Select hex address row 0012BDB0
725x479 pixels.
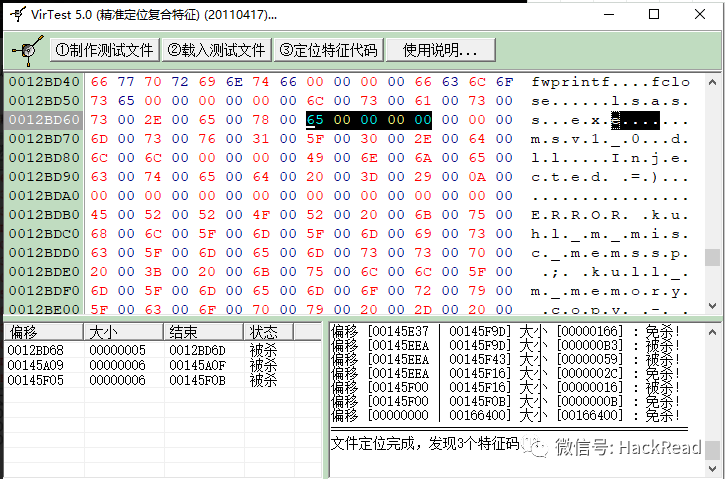(x=44, y=215)
